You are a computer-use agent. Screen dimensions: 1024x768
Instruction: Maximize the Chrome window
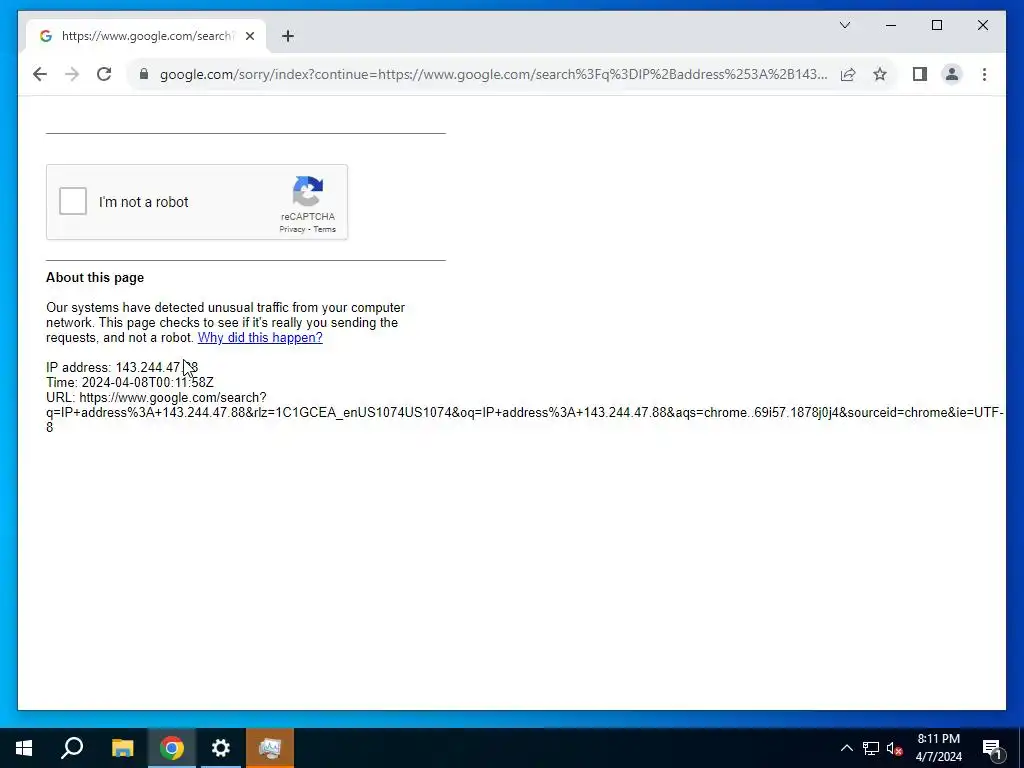[936, 25]
